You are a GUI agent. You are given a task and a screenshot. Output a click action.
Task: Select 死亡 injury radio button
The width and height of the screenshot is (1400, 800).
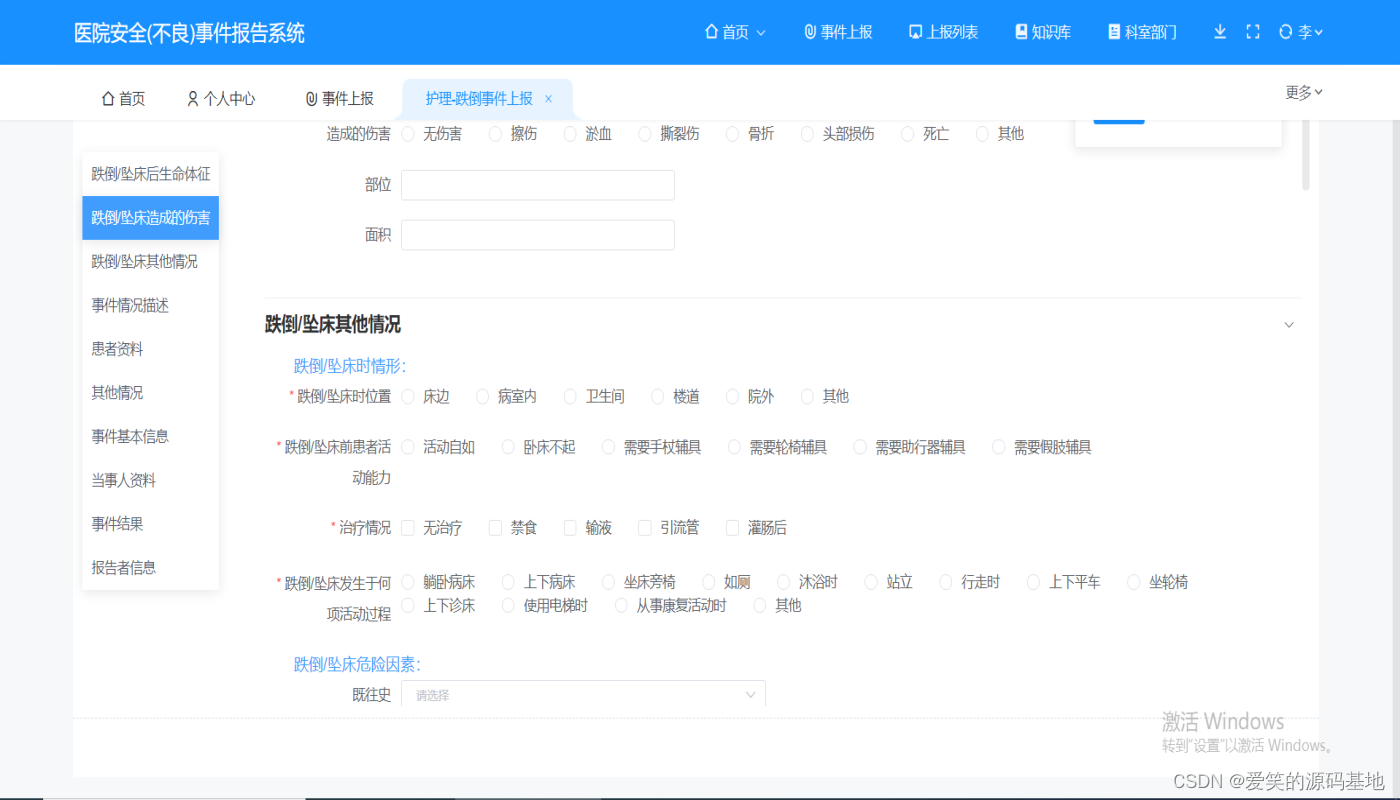click(908, 134)
